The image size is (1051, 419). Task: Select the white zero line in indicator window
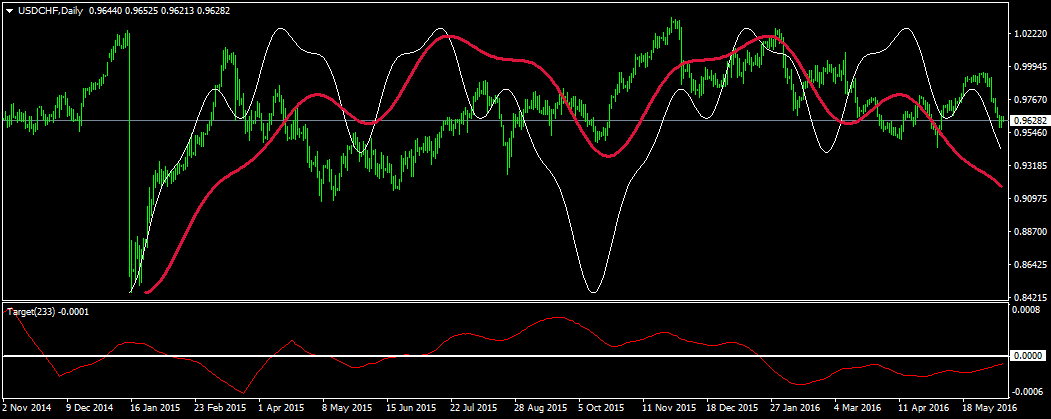click(500, 356)
